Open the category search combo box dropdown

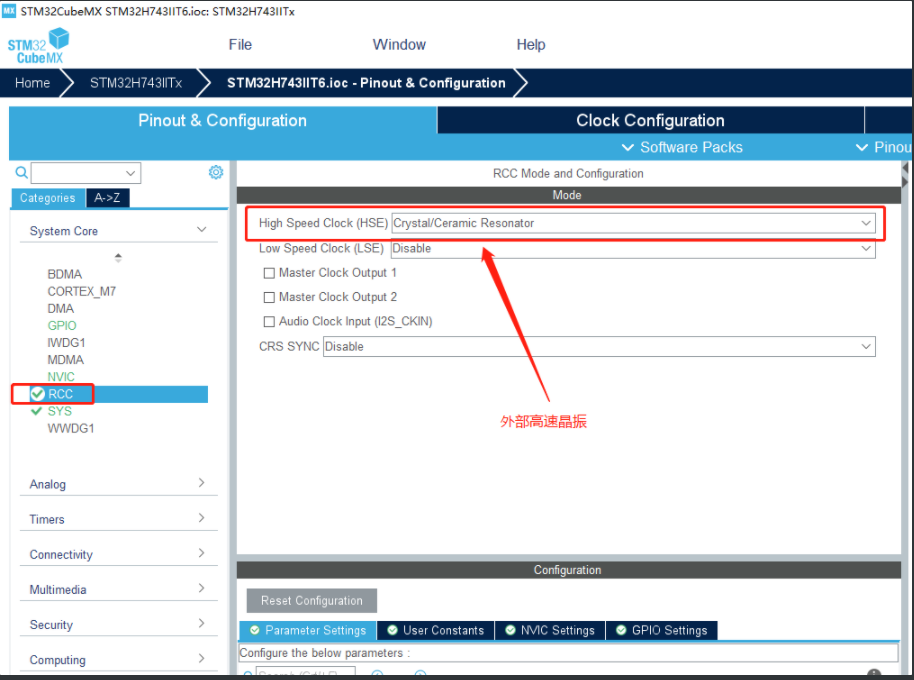(131, 173)
